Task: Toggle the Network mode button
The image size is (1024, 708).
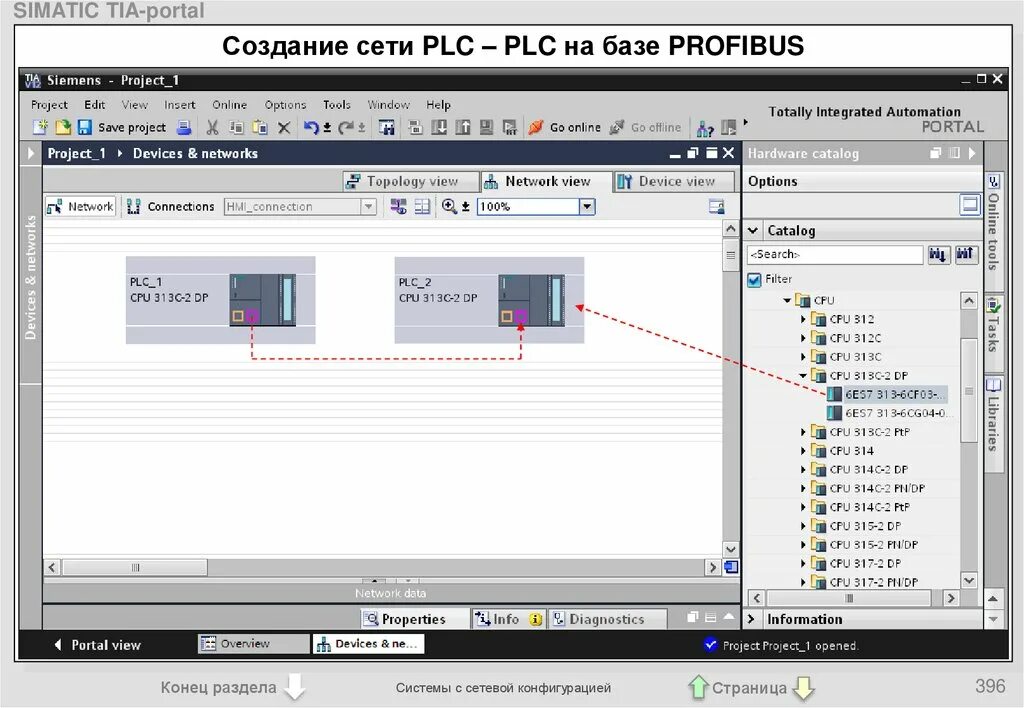Action: [x=80, y=206]
